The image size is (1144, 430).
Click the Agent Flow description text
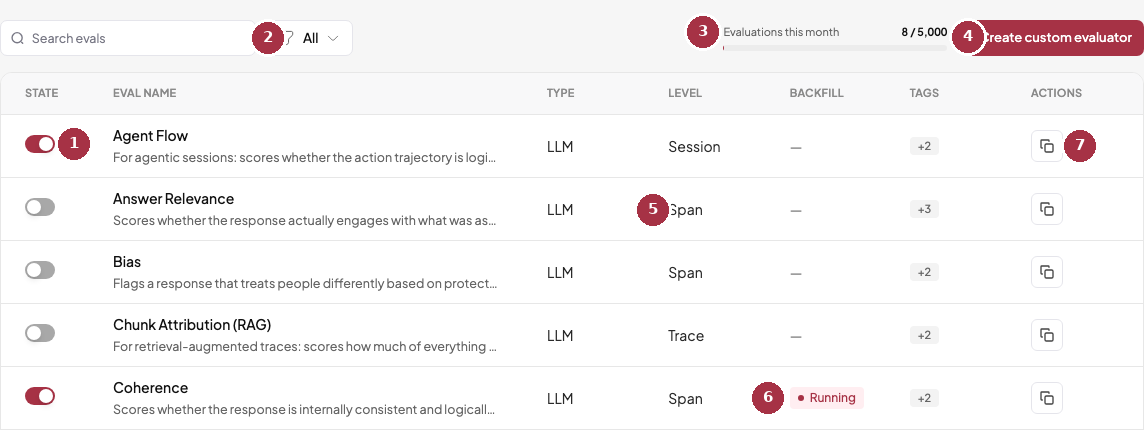coord(305,157)
